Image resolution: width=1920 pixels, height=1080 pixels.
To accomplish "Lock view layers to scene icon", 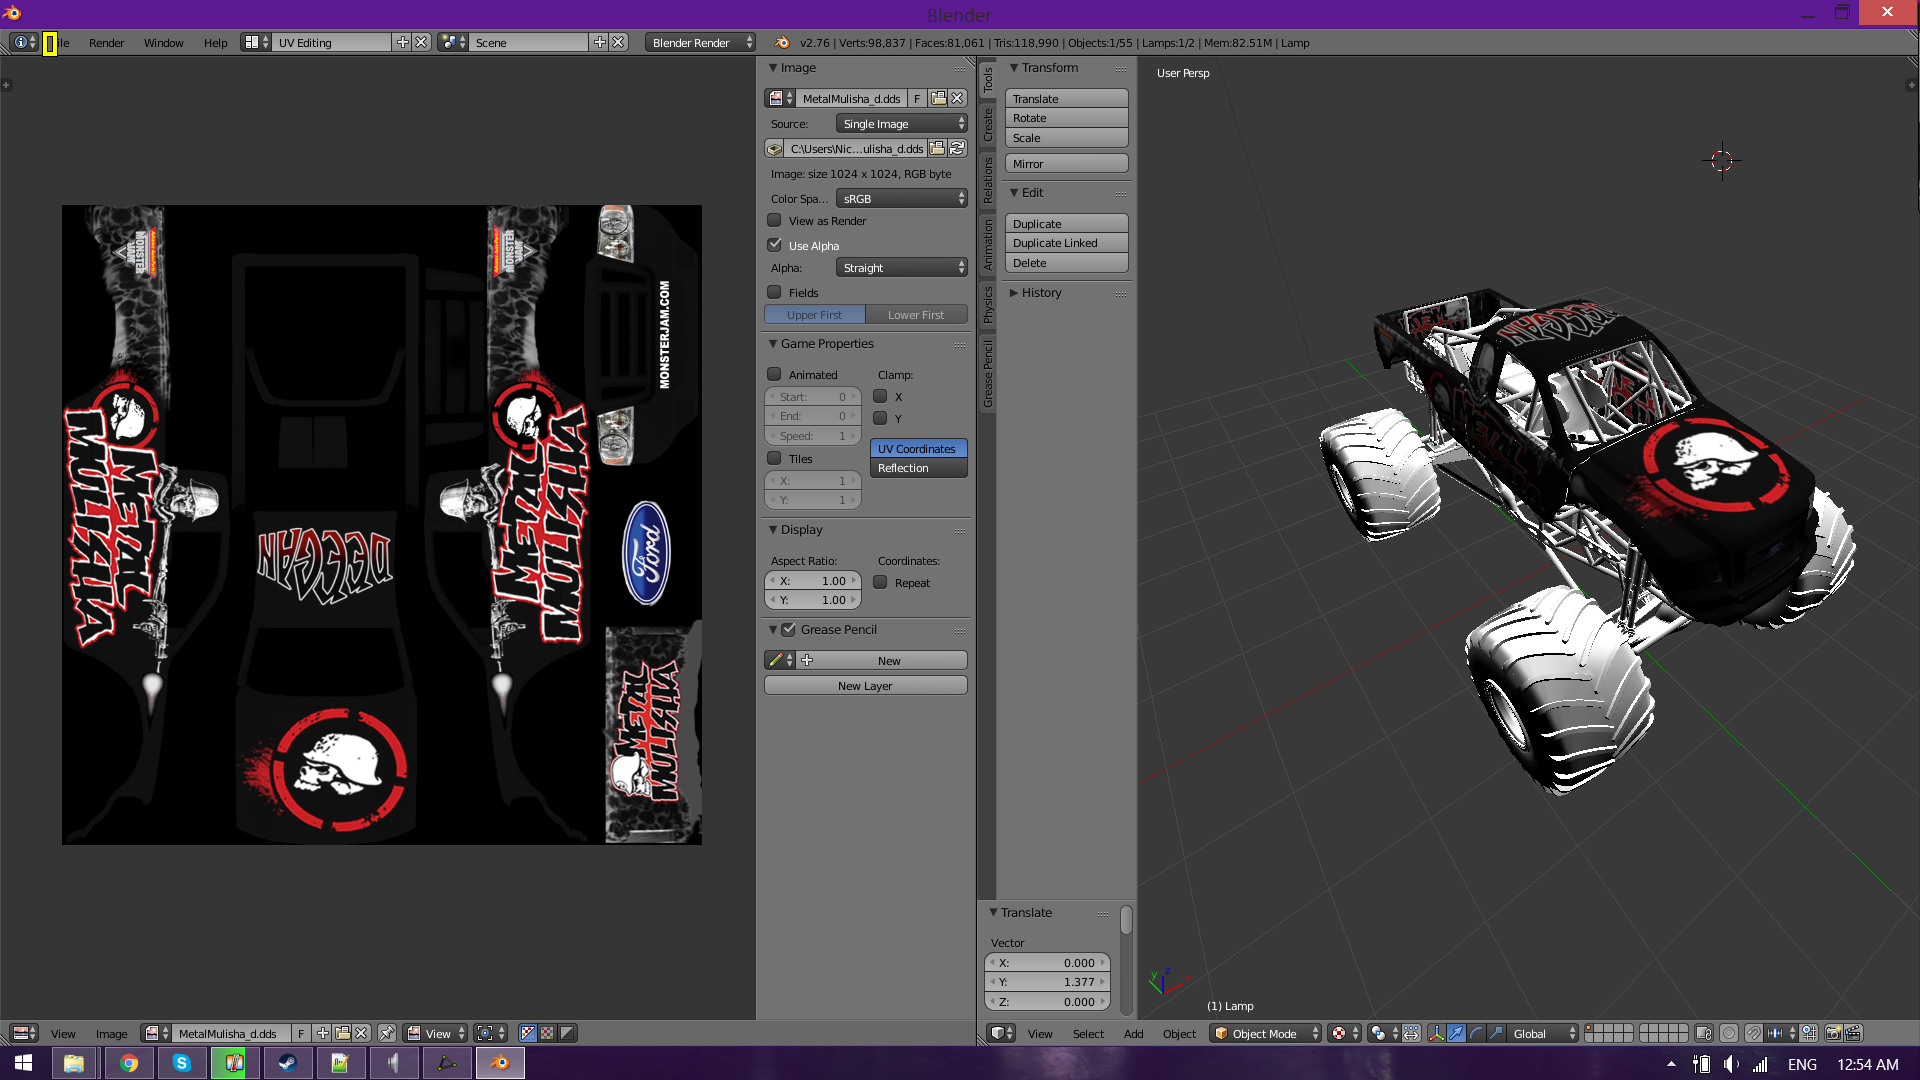I will [x=1704, y=1033].
